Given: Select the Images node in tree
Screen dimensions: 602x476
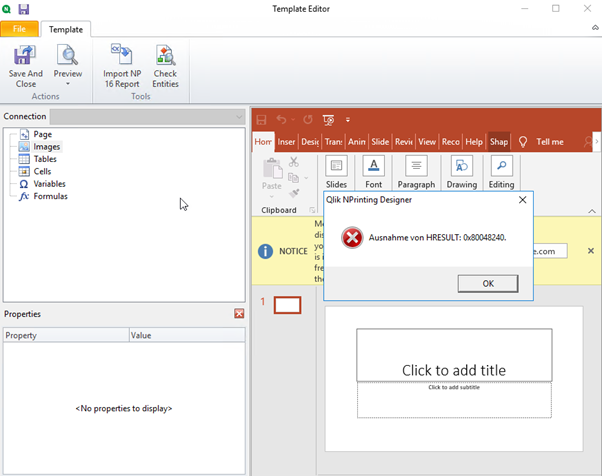Looking at the screenshot, I should tap(46, 147).
